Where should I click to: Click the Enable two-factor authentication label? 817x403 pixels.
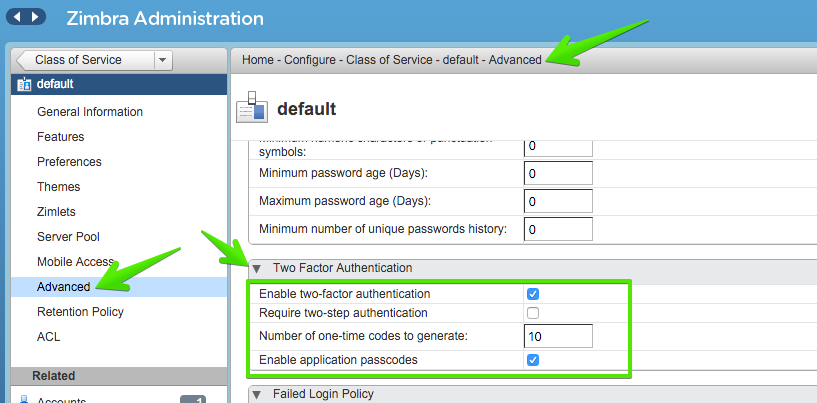tap(344, 294)
